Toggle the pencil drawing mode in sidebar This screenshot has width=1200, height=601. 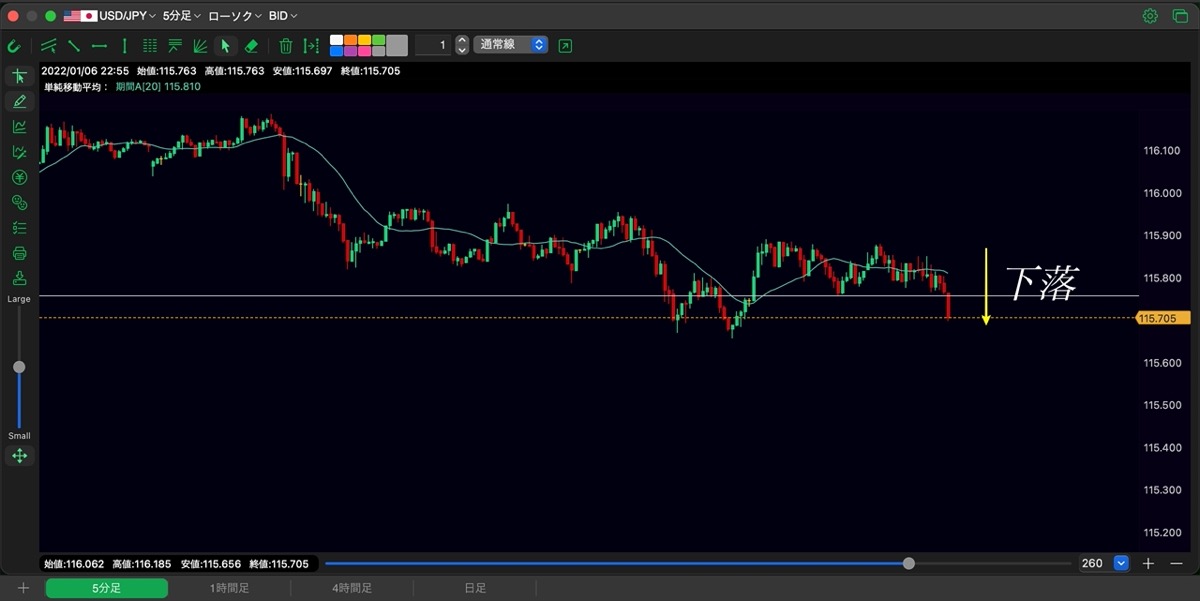[19, 101]
